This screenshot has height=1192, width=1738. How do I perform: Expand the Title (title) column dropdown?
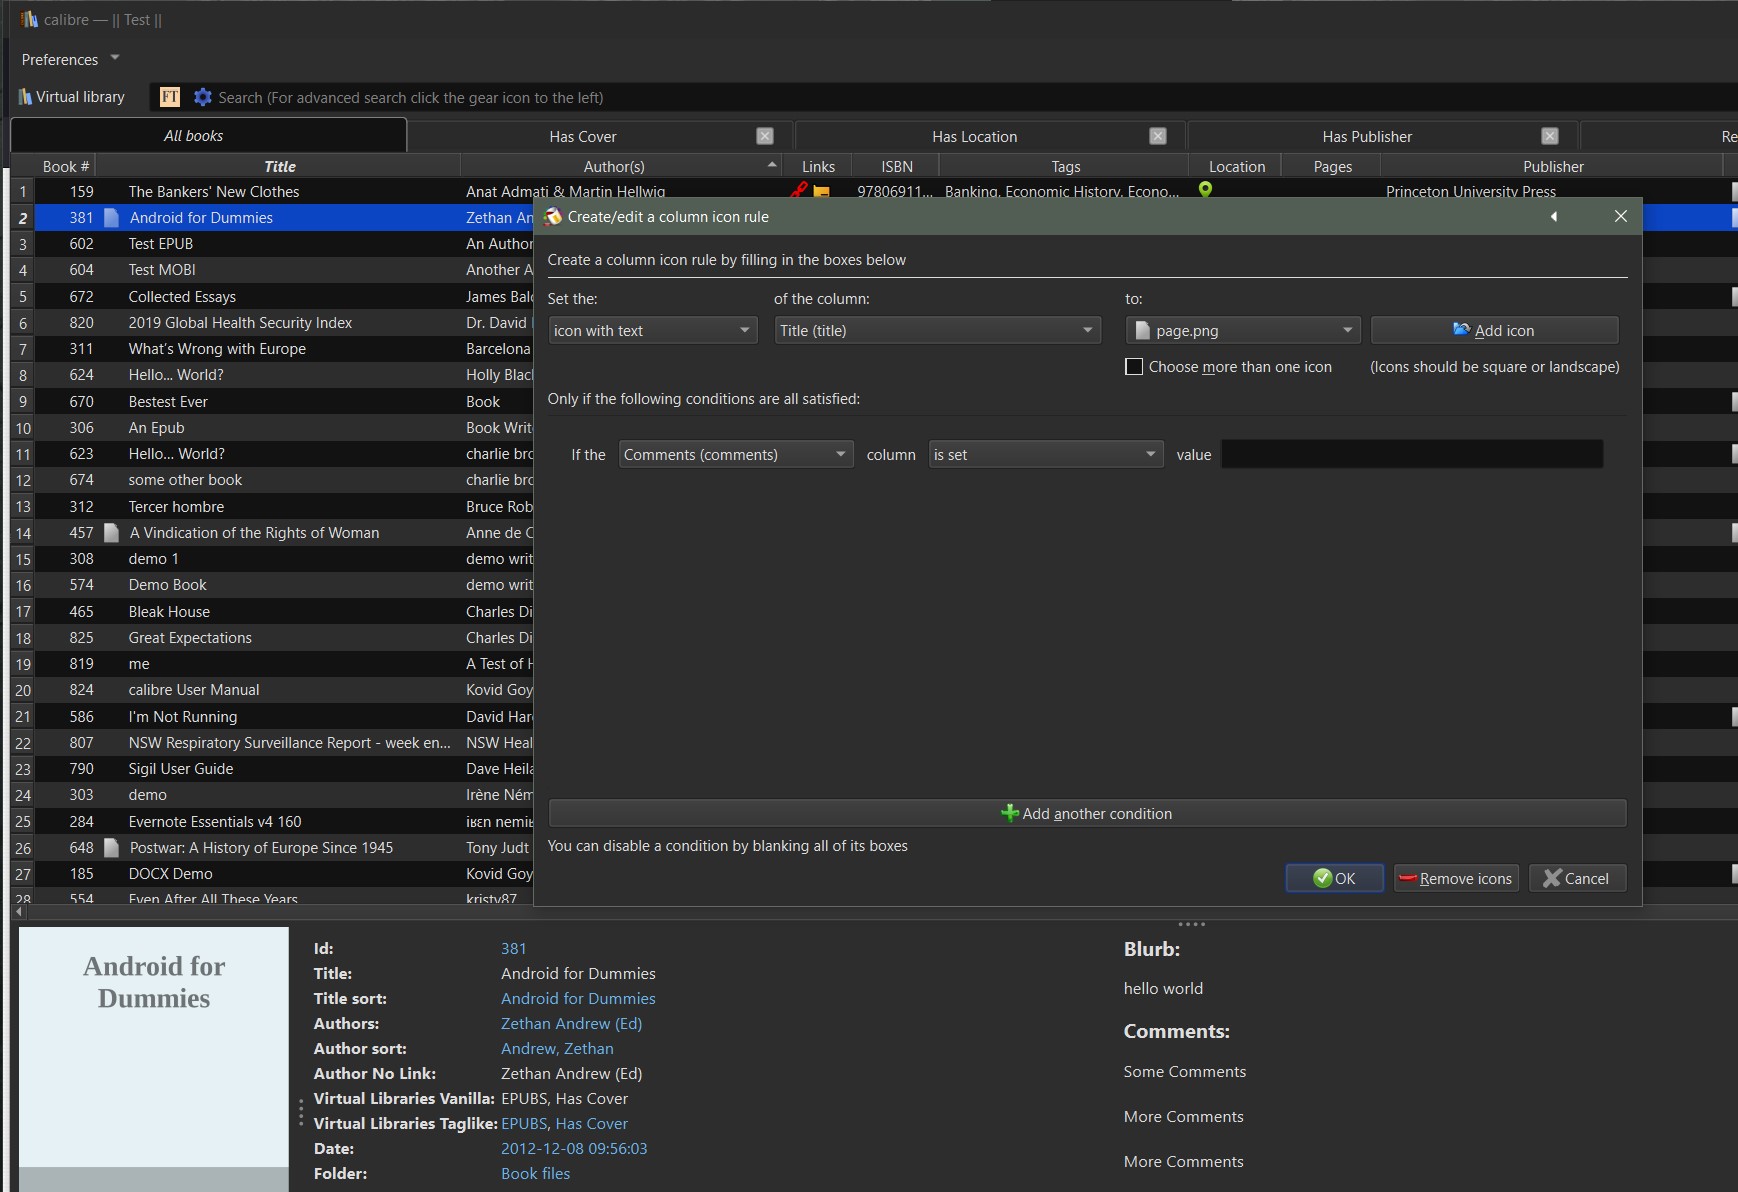click(x=937, y=330)
